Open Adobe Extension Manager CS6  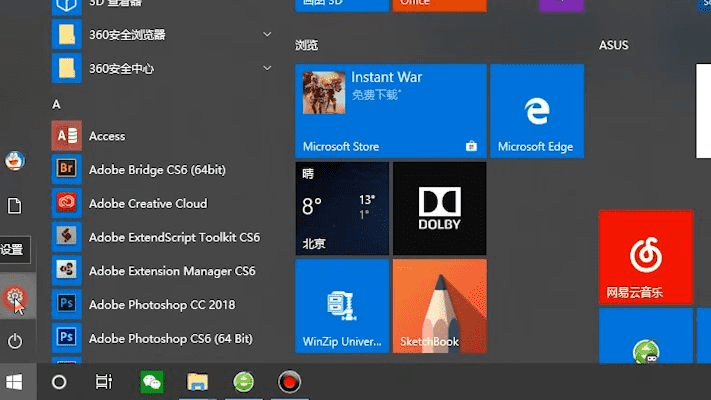(x=162, y=271)
